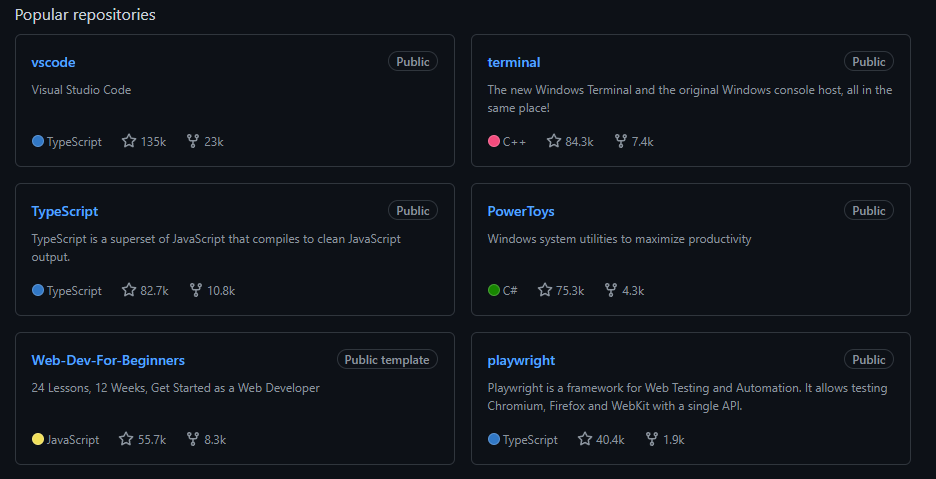936x479 pixels.
Task: Click the 23k forks count on vscode
Action: (214, 142)
